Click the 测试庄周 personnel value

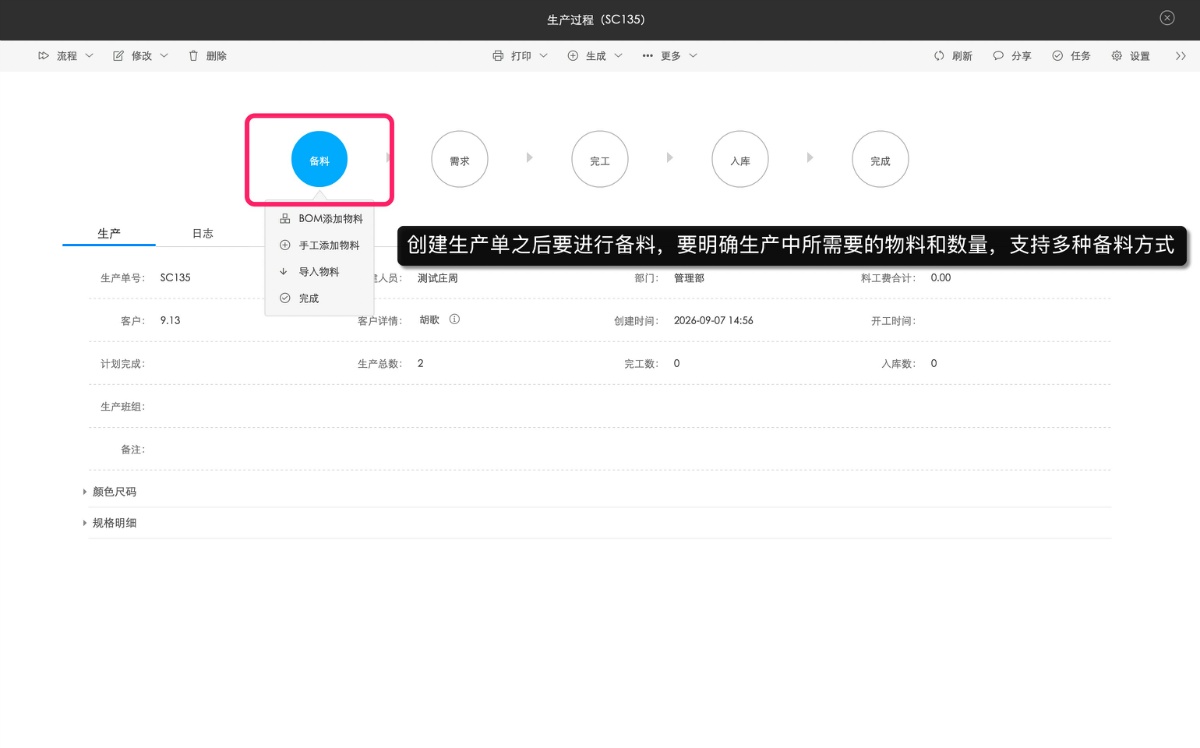click(x=437, y=278)
